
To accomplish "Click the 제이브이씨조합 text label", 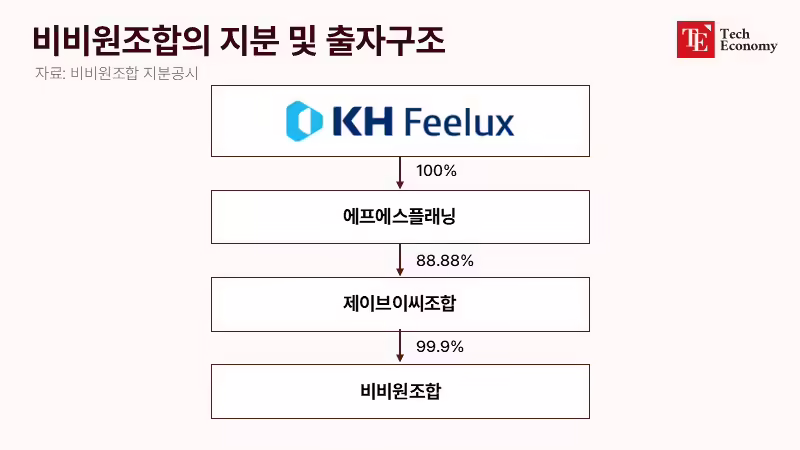I will [x=399, y=304].
